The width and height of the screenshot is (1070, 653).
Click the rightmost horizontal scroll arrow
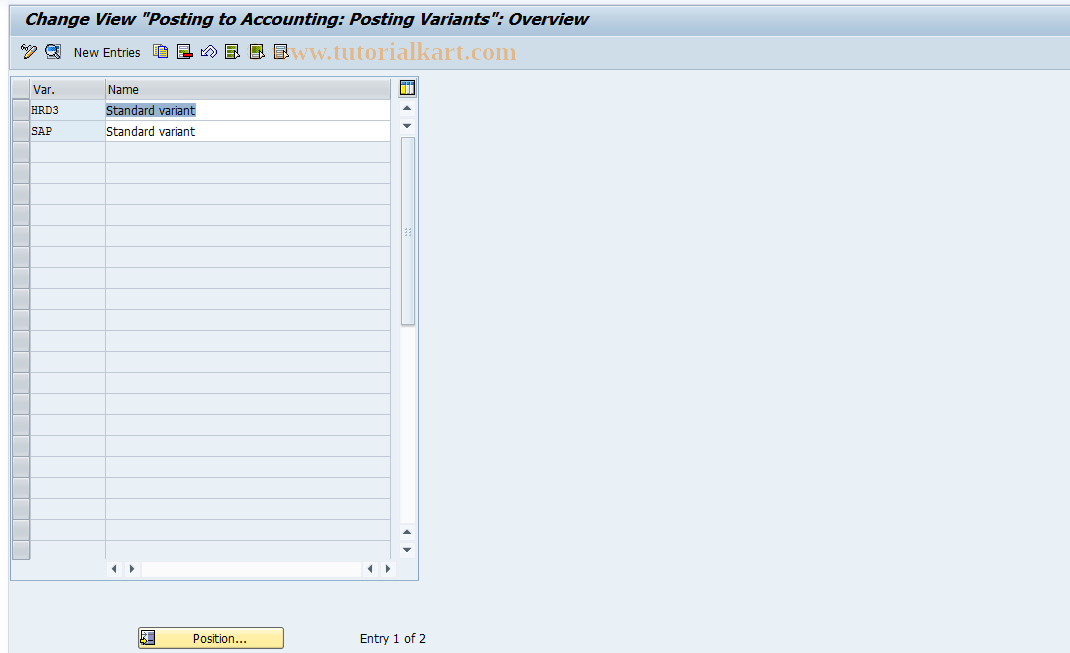(388, 569)
